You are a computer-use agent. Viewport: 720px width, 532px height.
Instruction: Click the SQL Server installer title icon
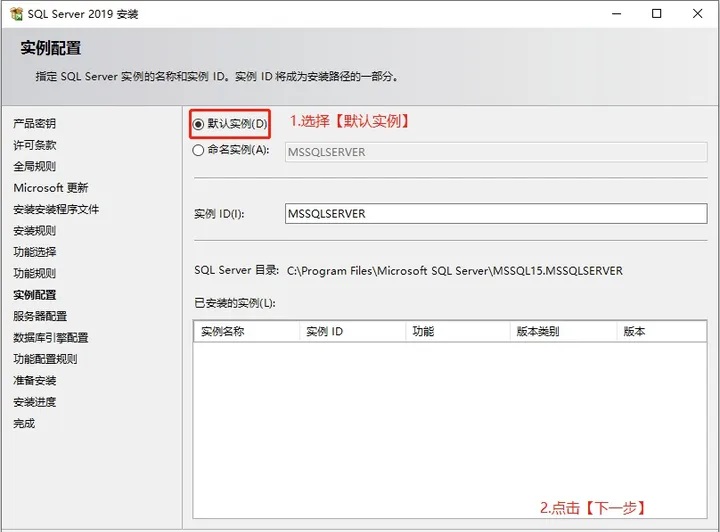(x=16, y=14)
